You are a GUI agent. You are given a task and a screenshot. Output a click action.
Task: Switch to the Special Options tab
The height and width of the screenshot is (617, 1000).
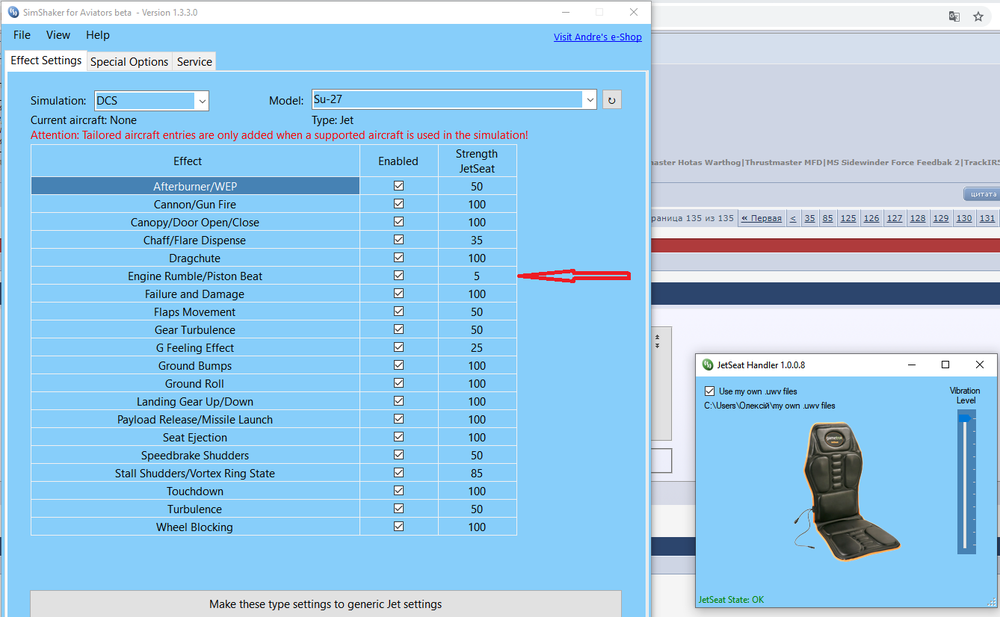[129, 62]
